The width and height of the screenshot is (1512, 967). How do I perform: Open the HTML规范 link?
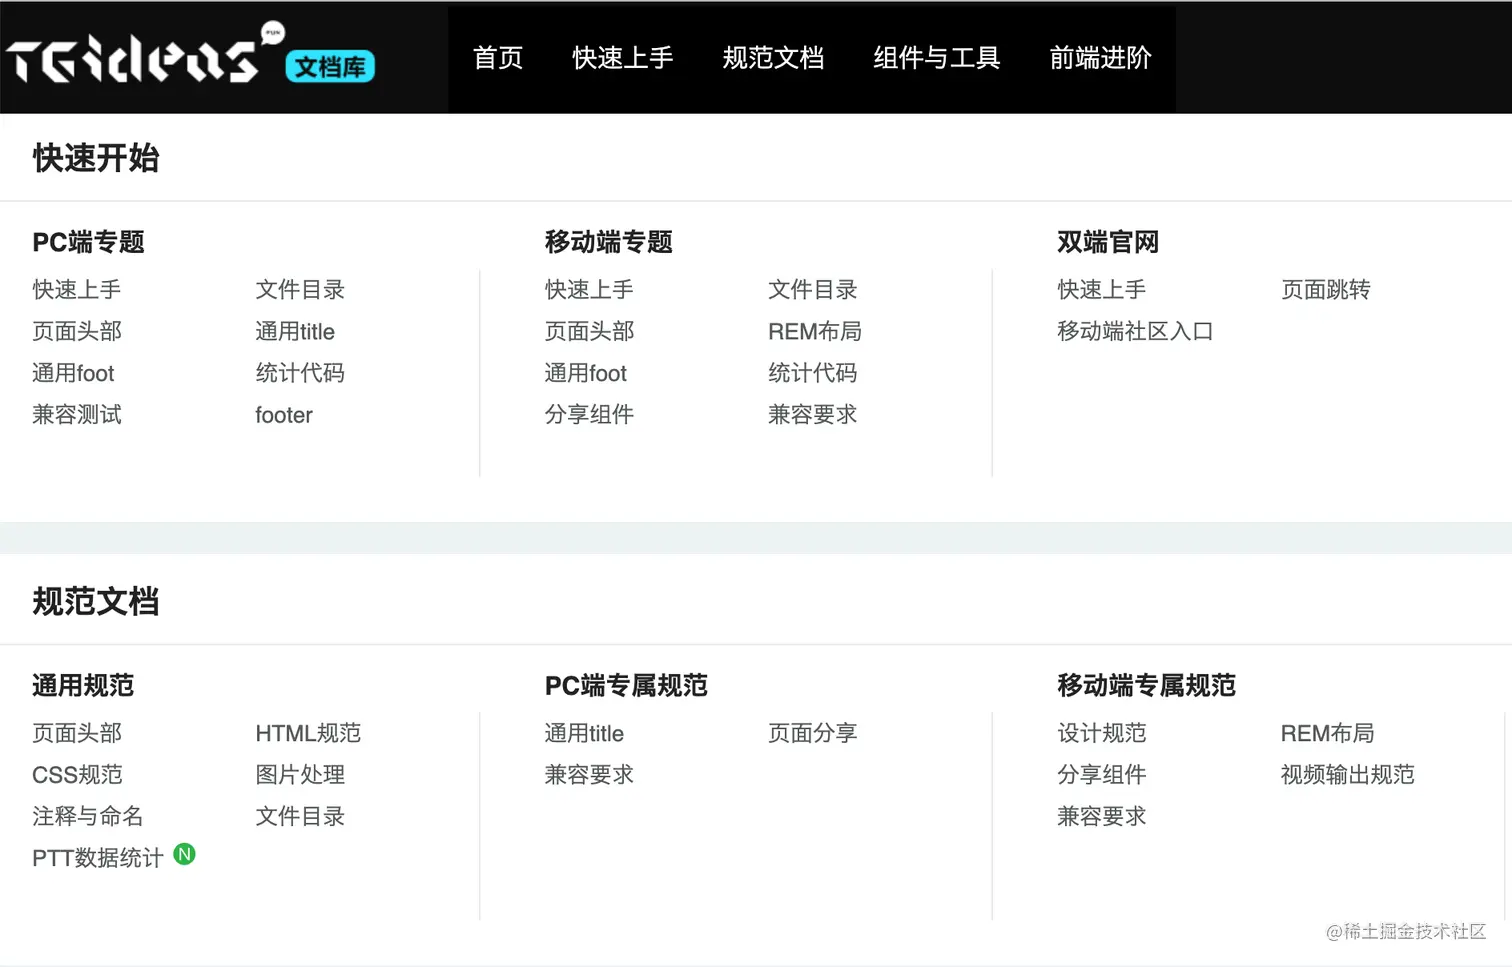click(308, 733)
